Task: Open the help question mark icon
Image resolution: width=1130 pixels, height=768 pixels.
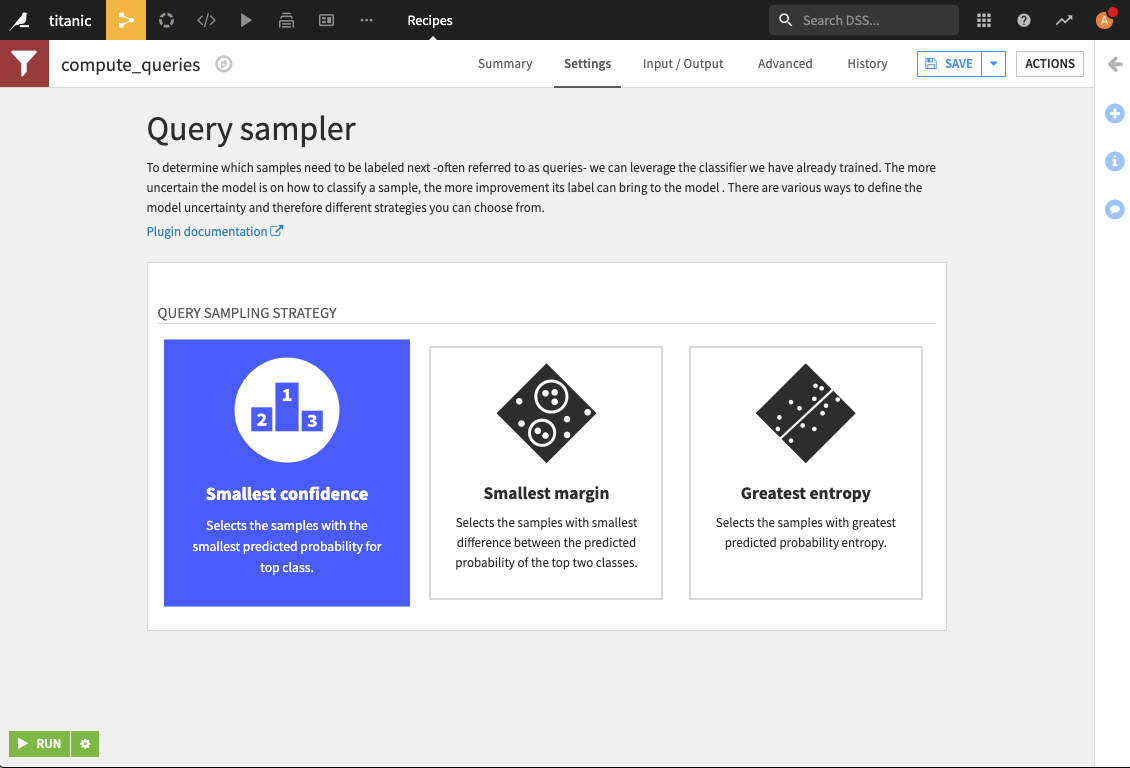Action: click(x=1023, y=20)
